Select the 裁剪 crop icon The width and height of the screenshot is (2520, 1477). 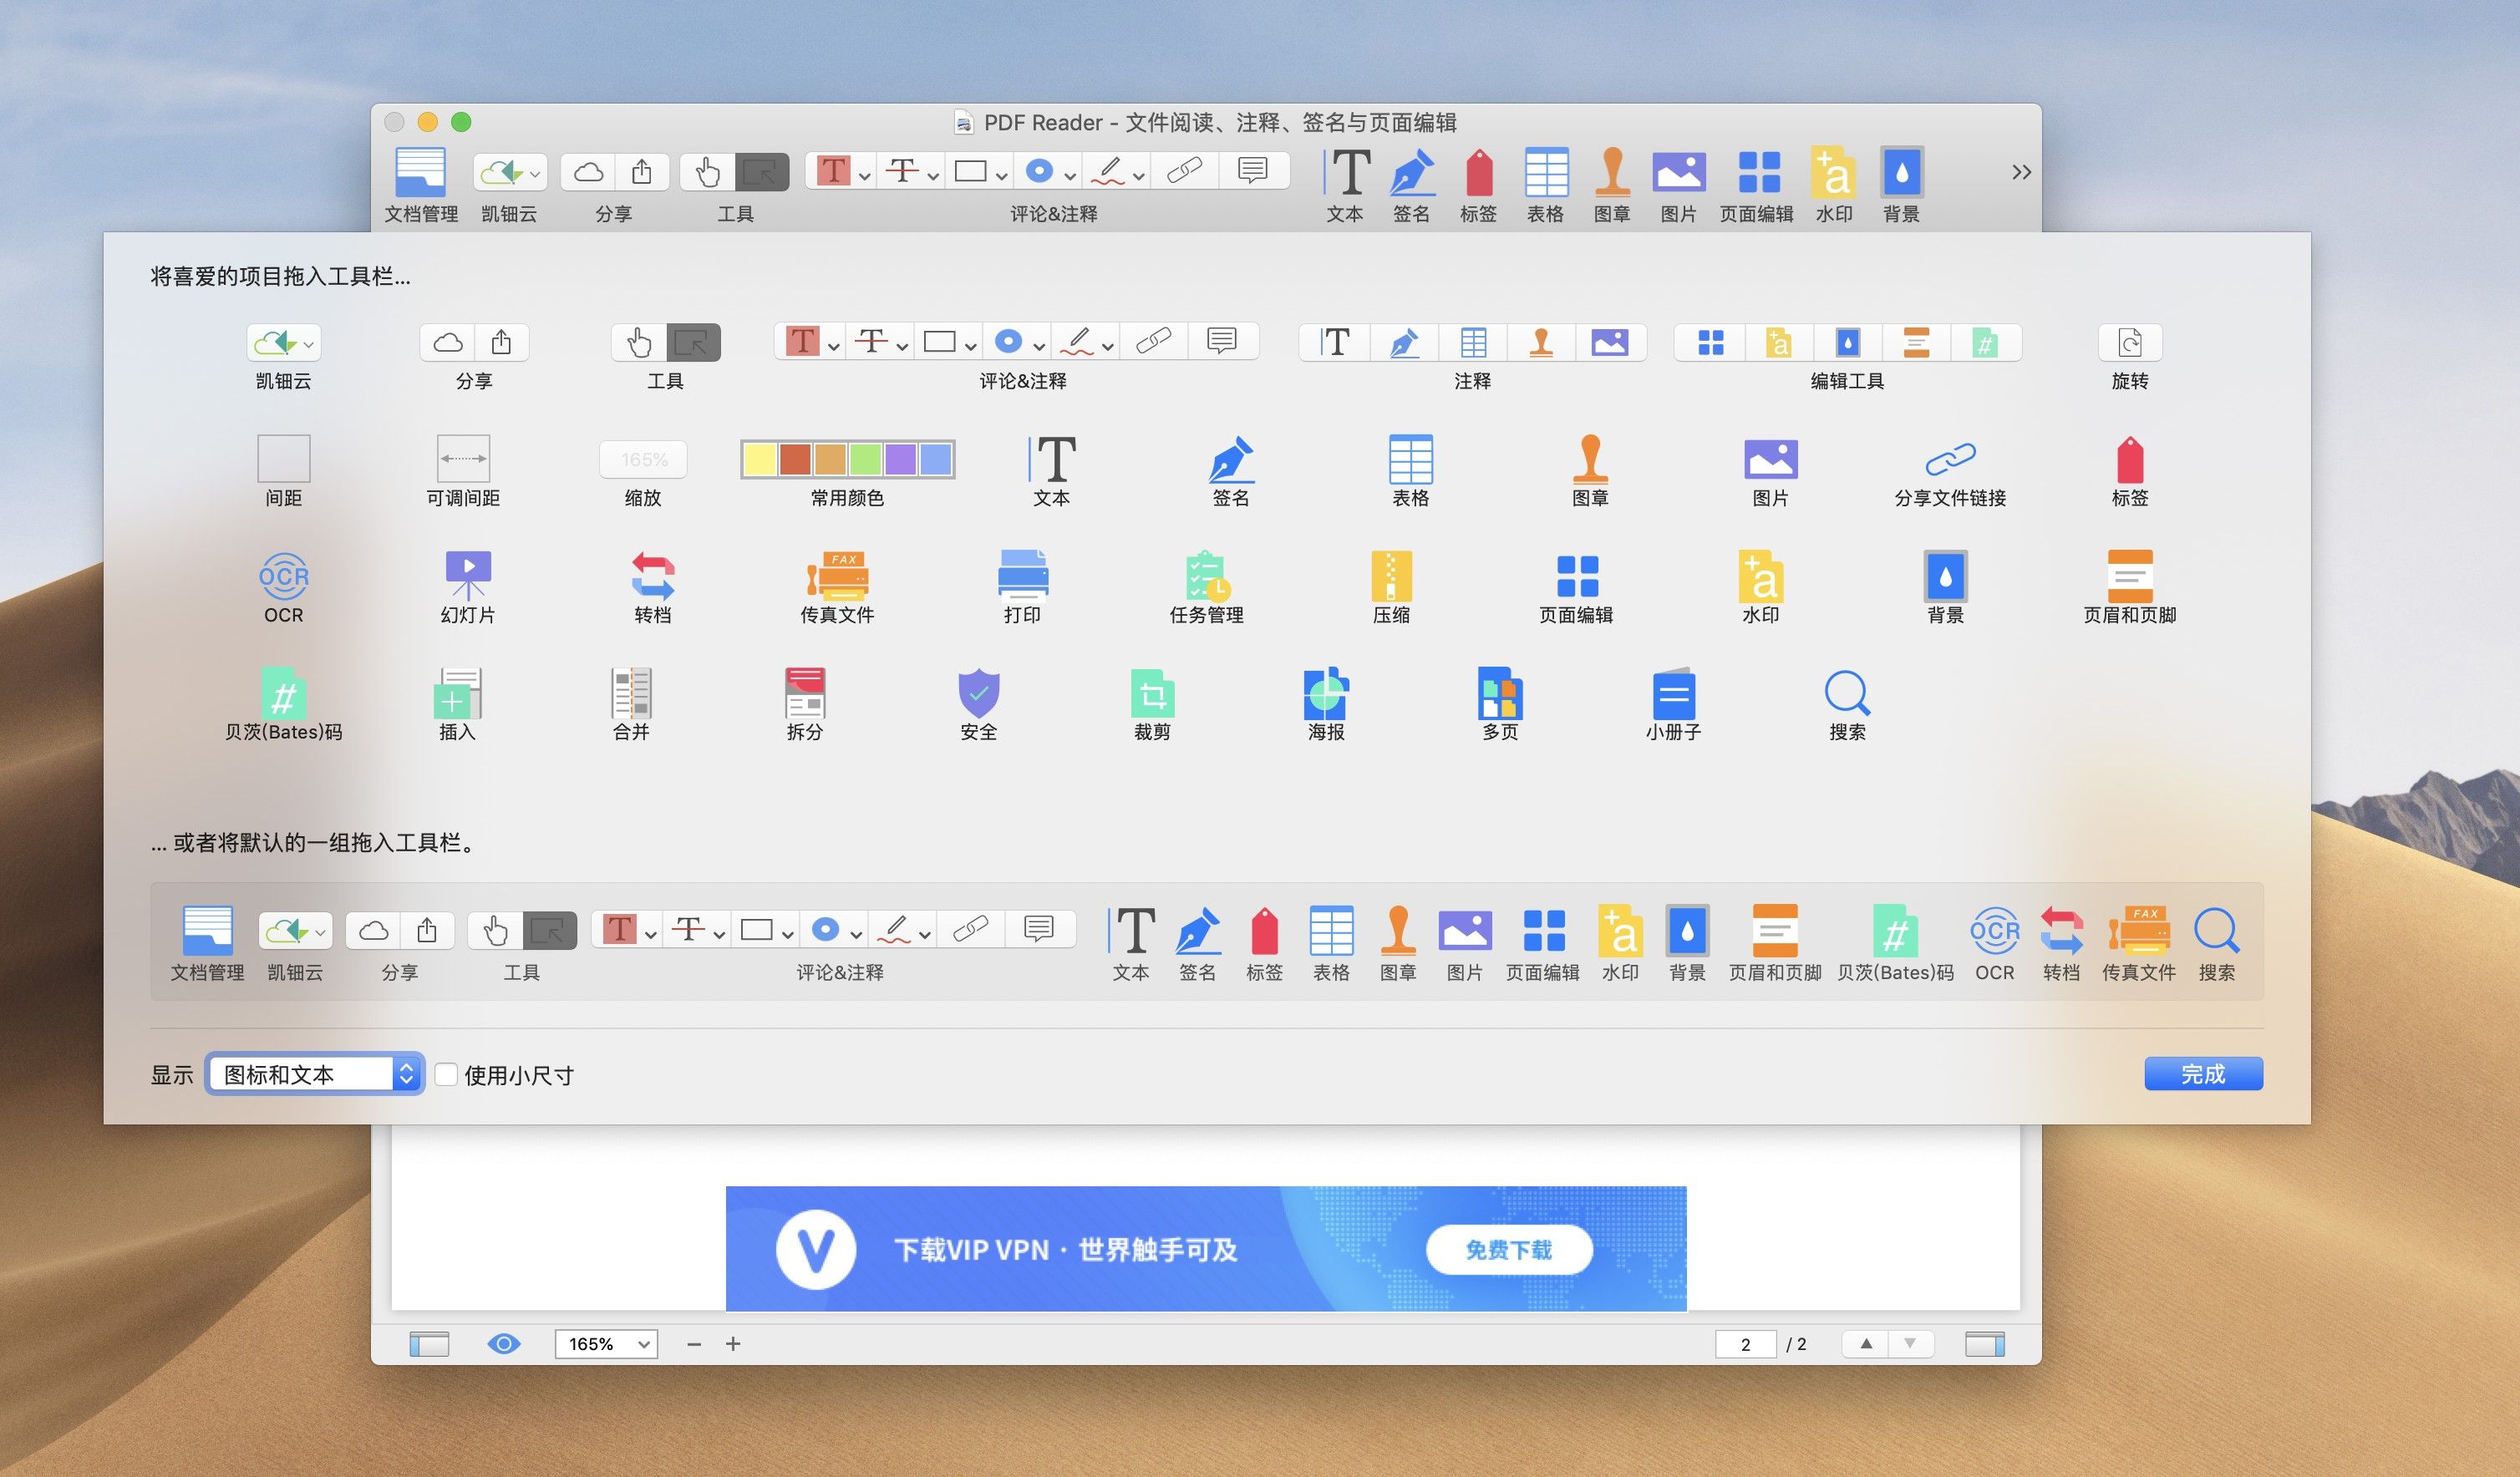click(1152, 693)
